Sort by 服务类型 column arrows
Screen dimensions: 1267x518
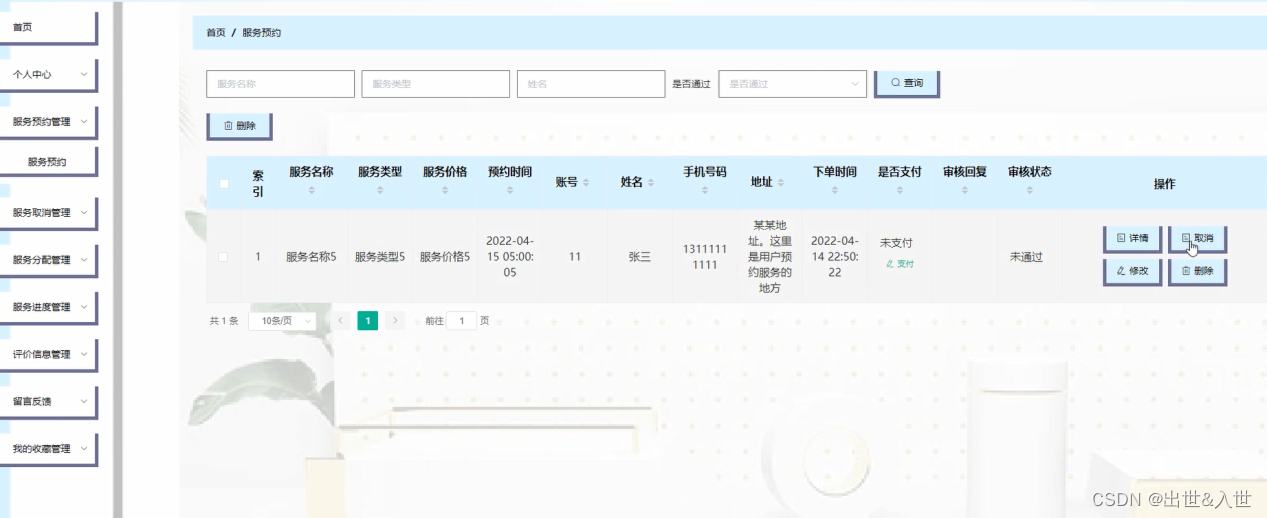click(x=380, y=189)
